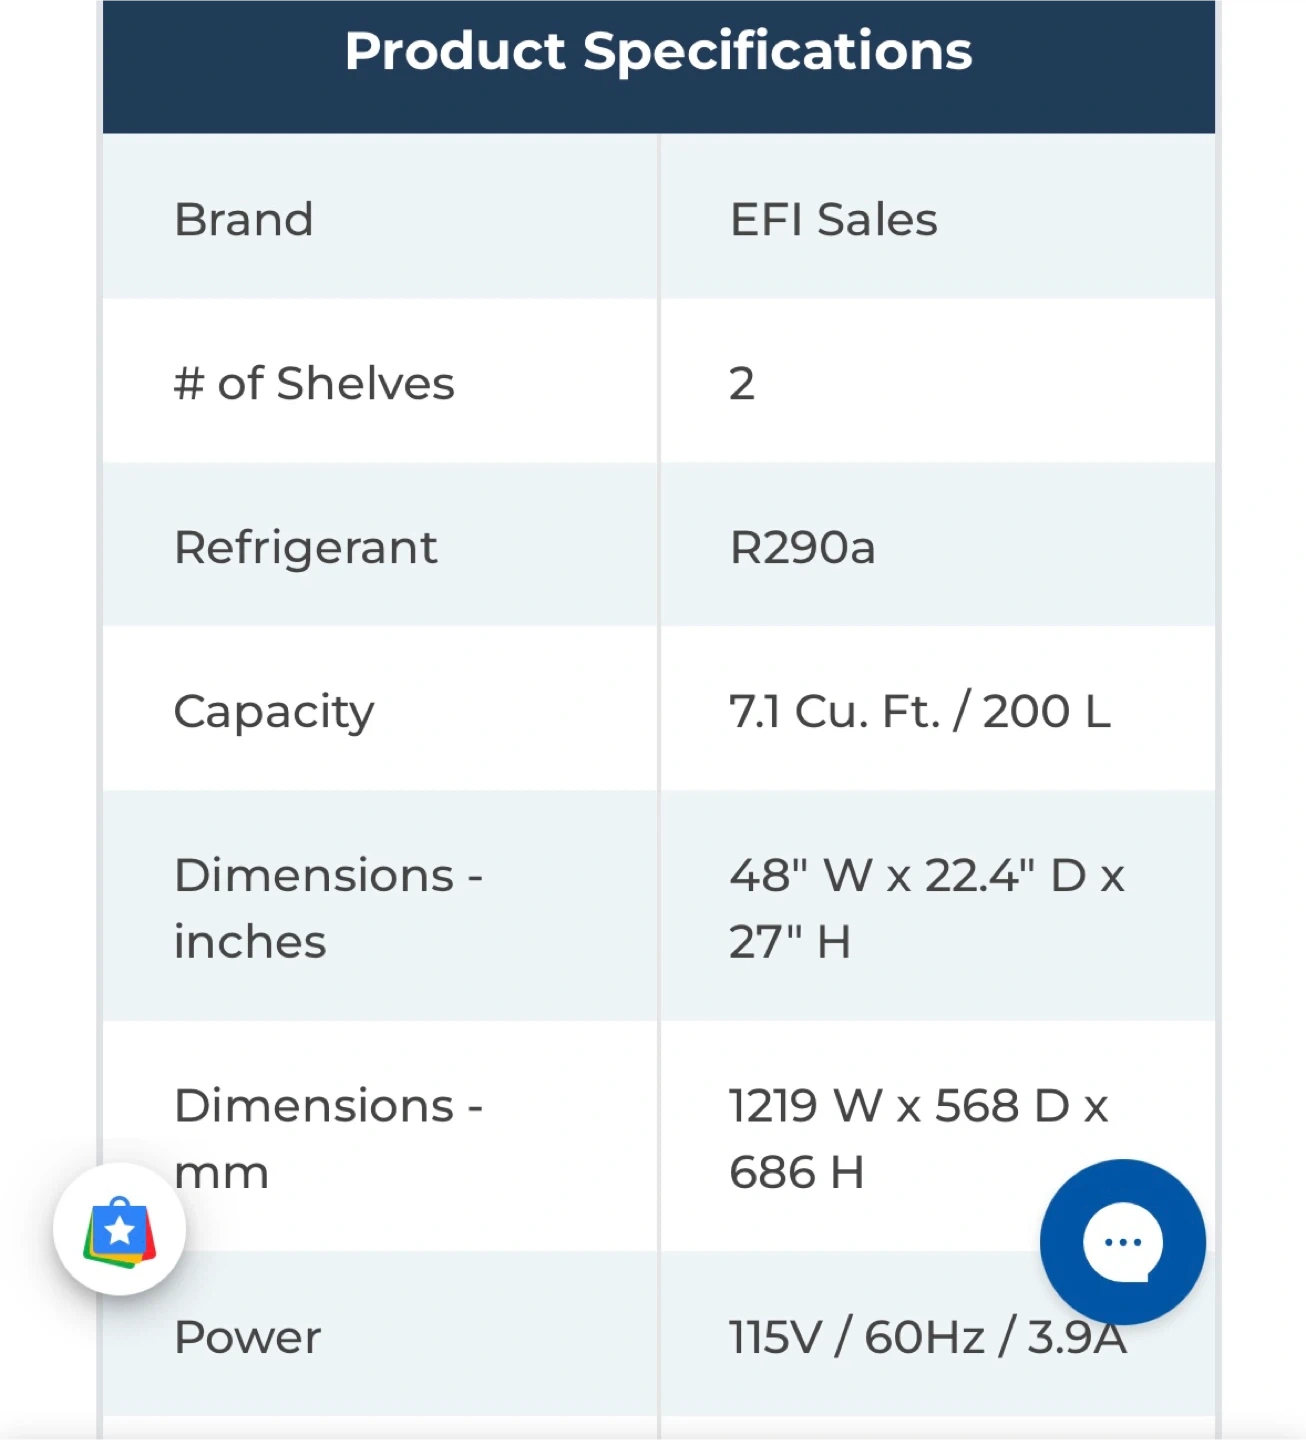
Task: Select the '48" W x 22.4" D x' line
Action: pos(926,876)
